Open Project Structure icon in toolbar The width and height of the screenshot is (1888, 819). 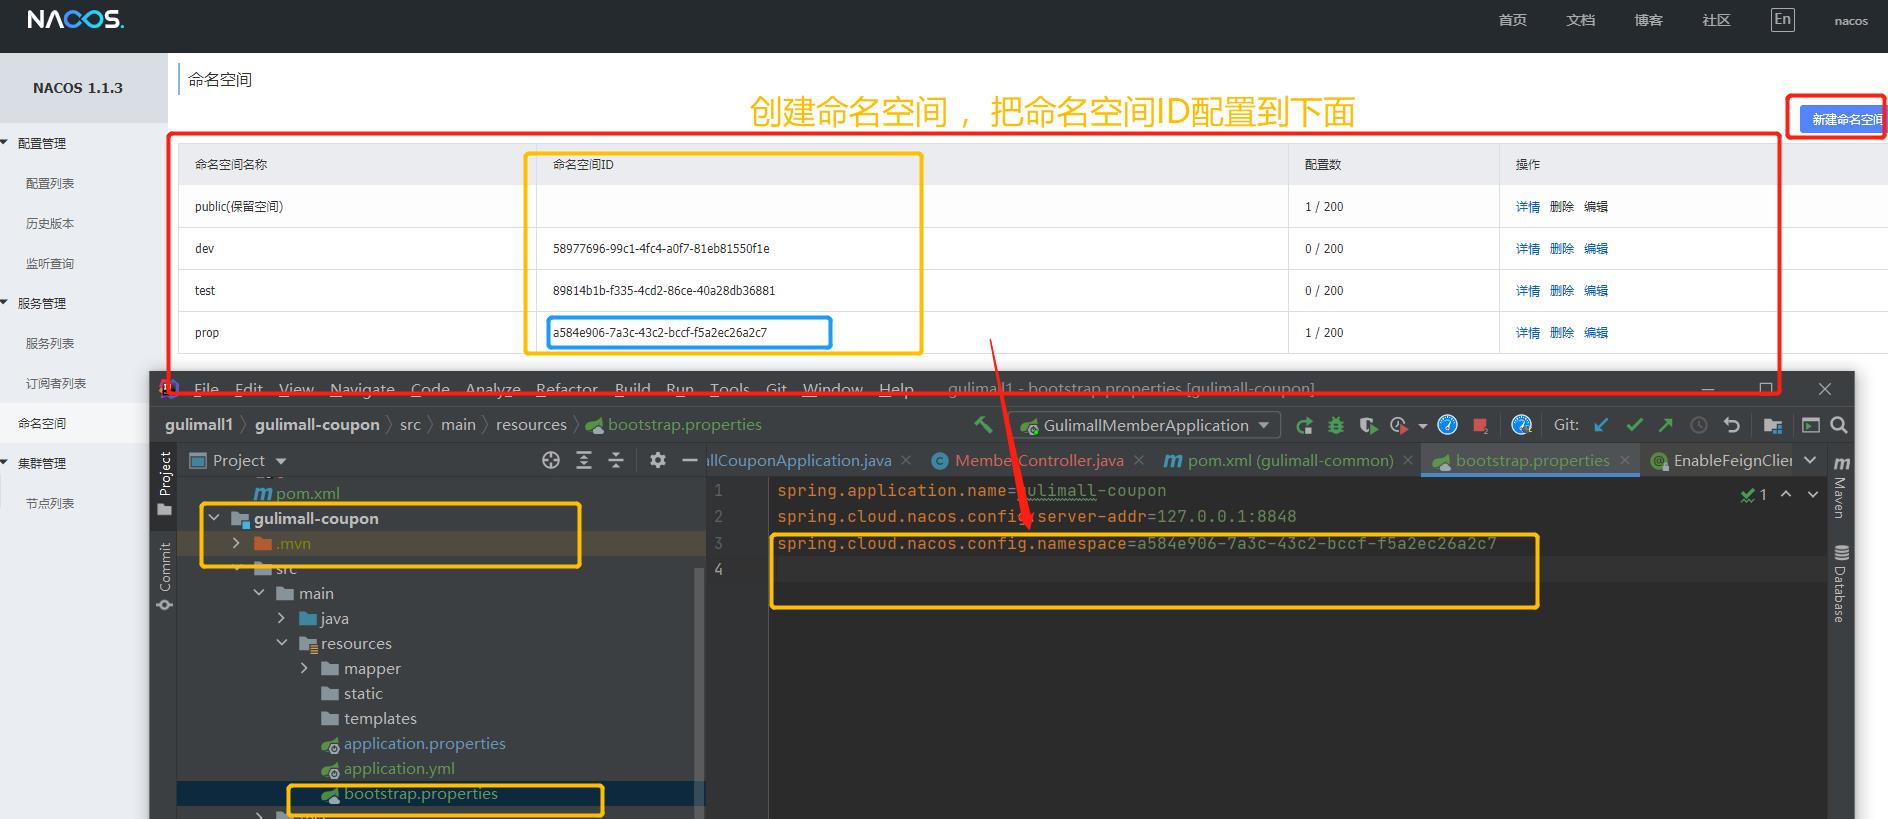click(1773, 426)
